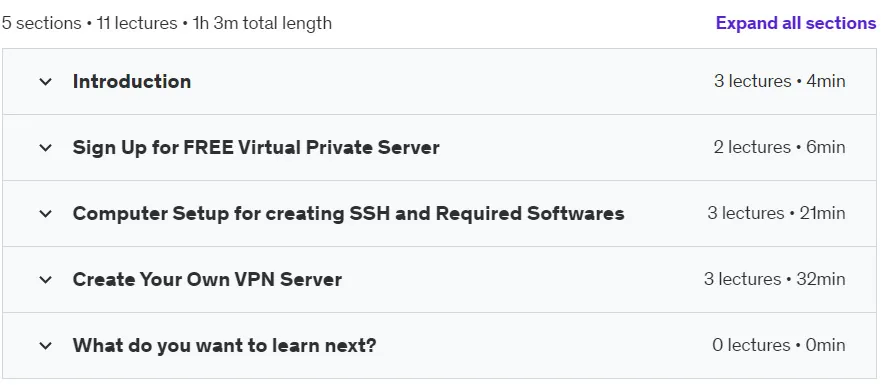This screenshot has height=385, width=881.
Task: Open Sign Up for FREE Virtual Private Server title
Action: 256,147
